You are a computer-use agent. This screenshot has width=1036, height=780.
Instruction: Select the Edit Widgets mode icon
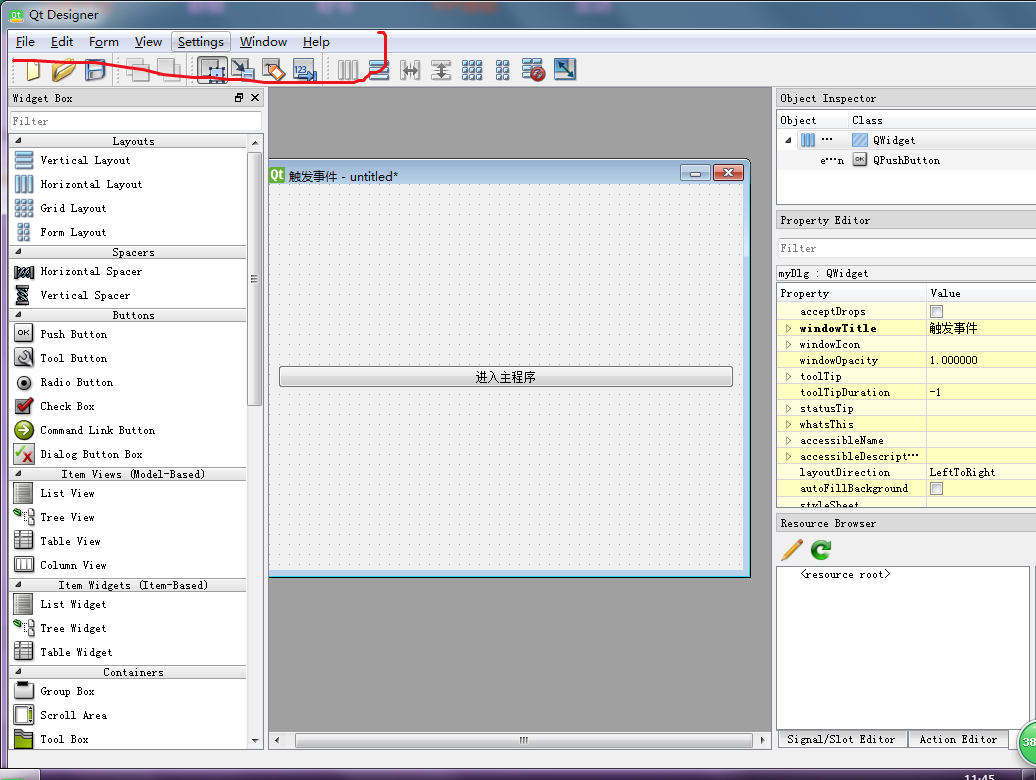coord(211,70)
